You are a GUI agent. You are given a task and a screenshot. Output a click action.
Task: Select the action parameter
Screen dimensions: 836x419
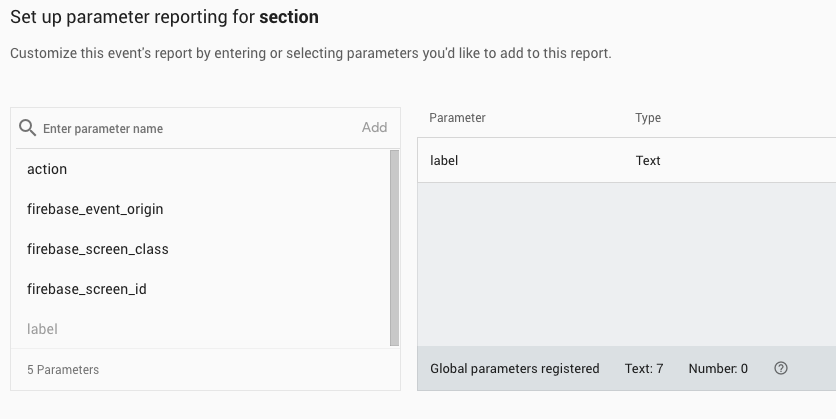pos(47,169)
